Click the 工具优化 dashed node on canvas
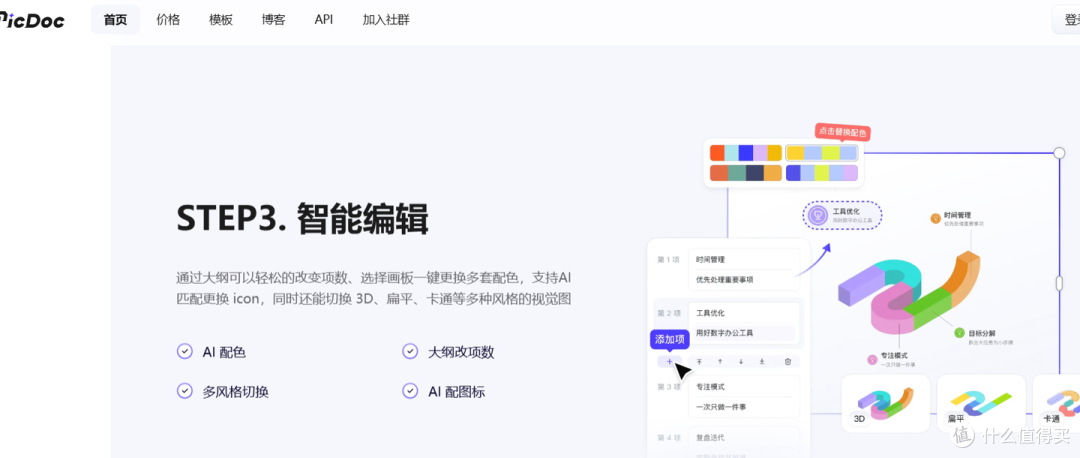 coord(842,216)
